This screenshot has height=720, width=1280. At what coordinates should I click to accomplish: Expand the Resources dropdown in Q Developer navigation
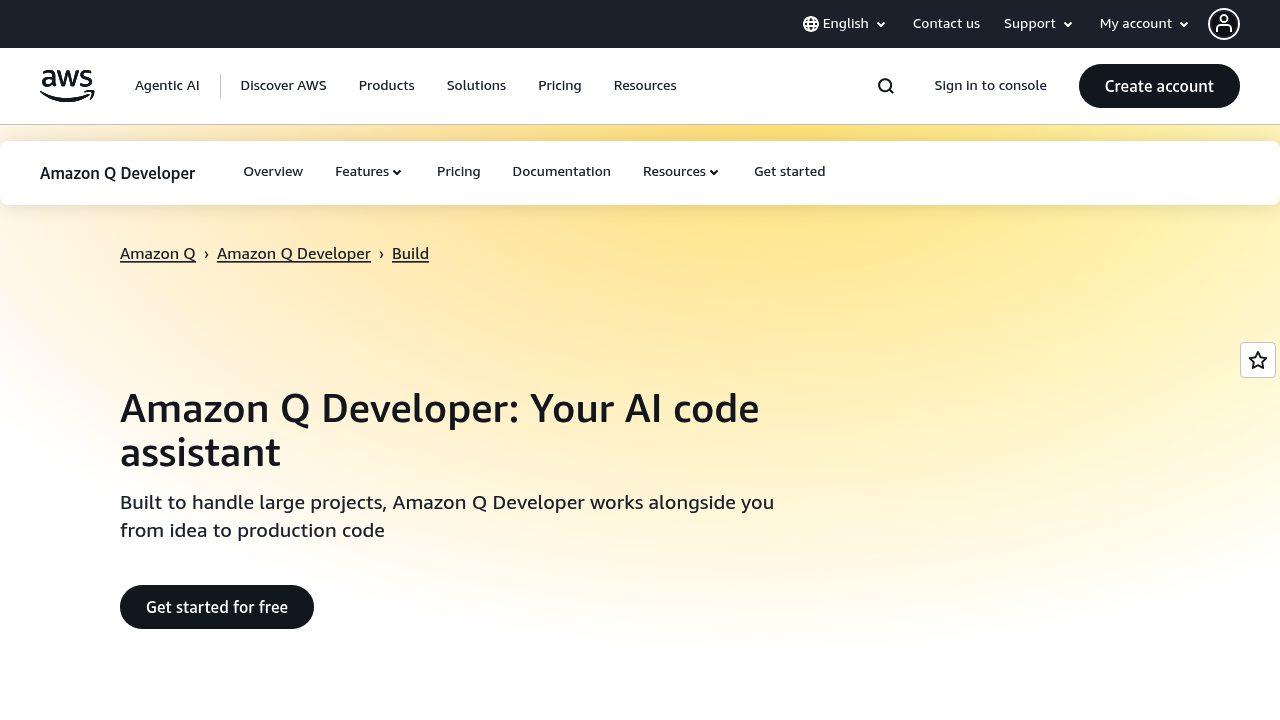pos(680,171)
